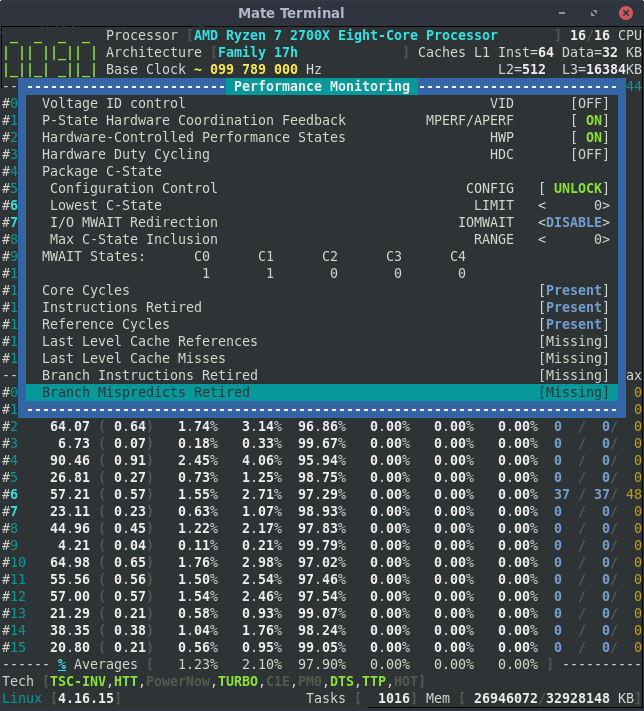Select Branch Mispredicts Retired row

(x=322, y=392)
